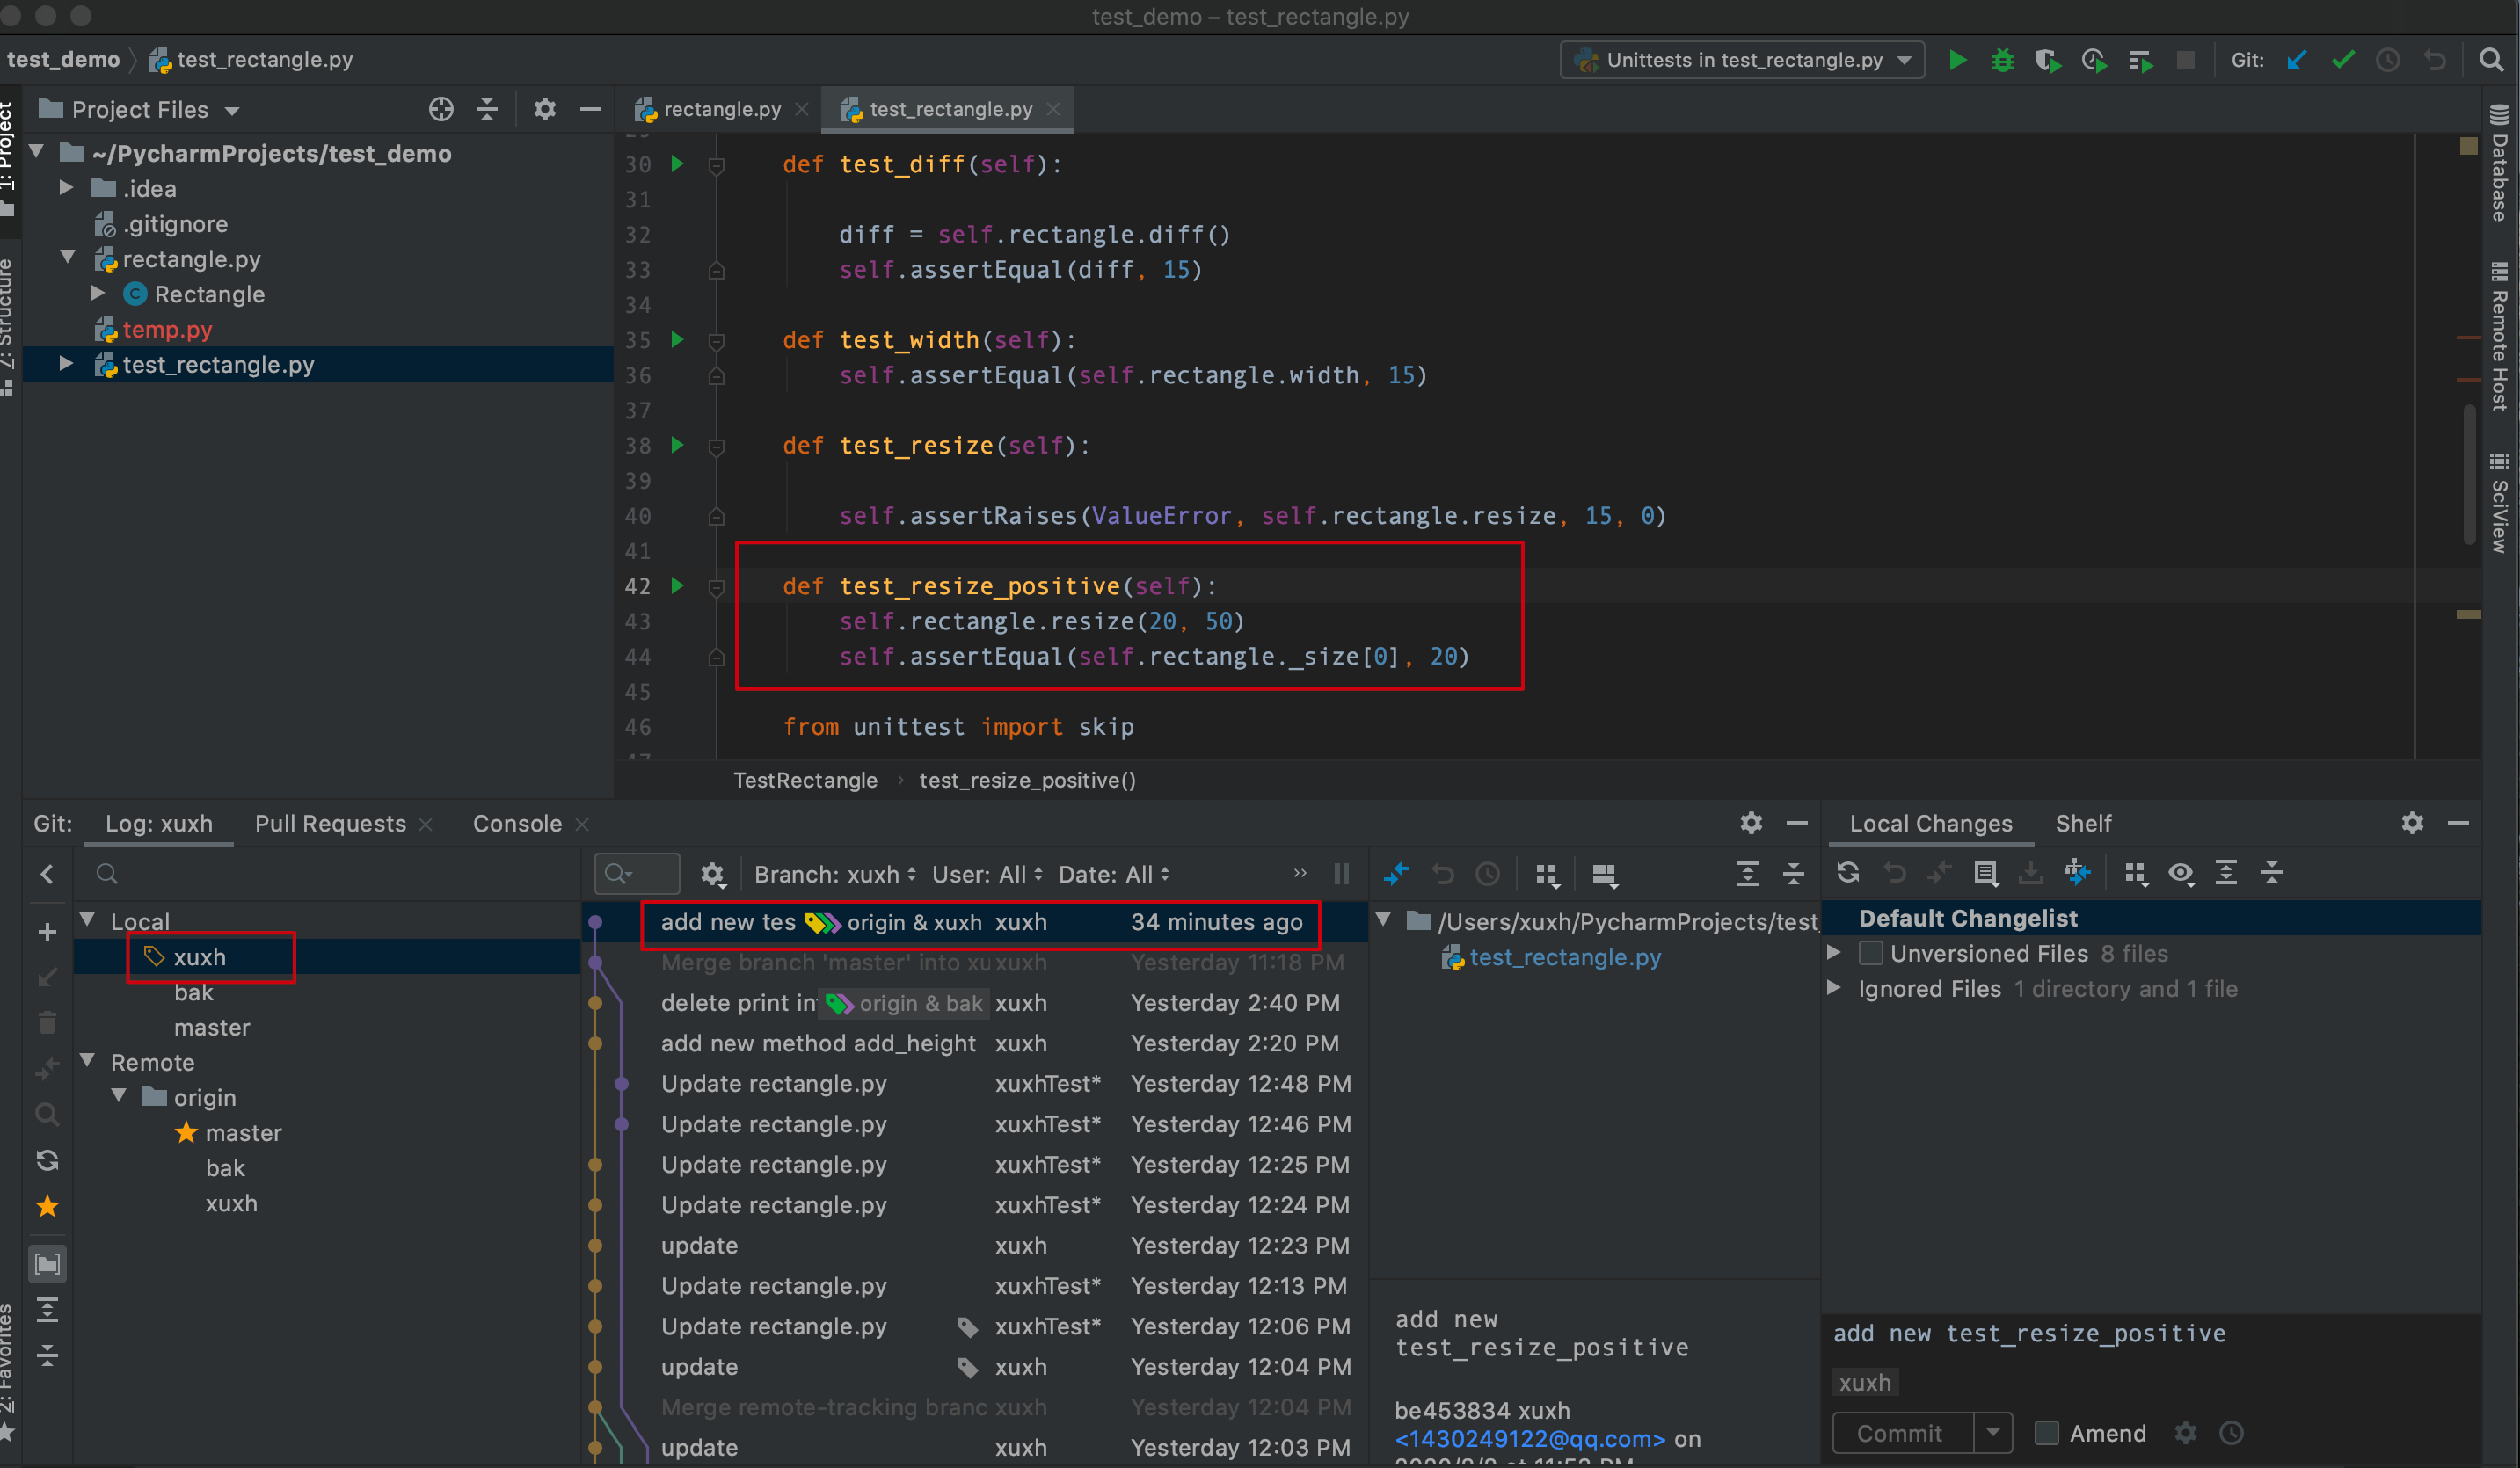Open commit options gear beside Amend
The width and height of the screenshot is (2520, 1468).
point(2186,1433)
